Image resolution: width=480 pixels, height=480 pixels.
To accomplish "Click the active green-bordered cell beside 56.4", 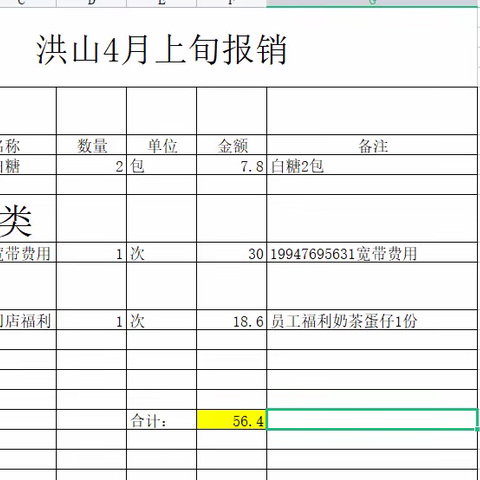I will pyautogui.click(x=372, y=419).
